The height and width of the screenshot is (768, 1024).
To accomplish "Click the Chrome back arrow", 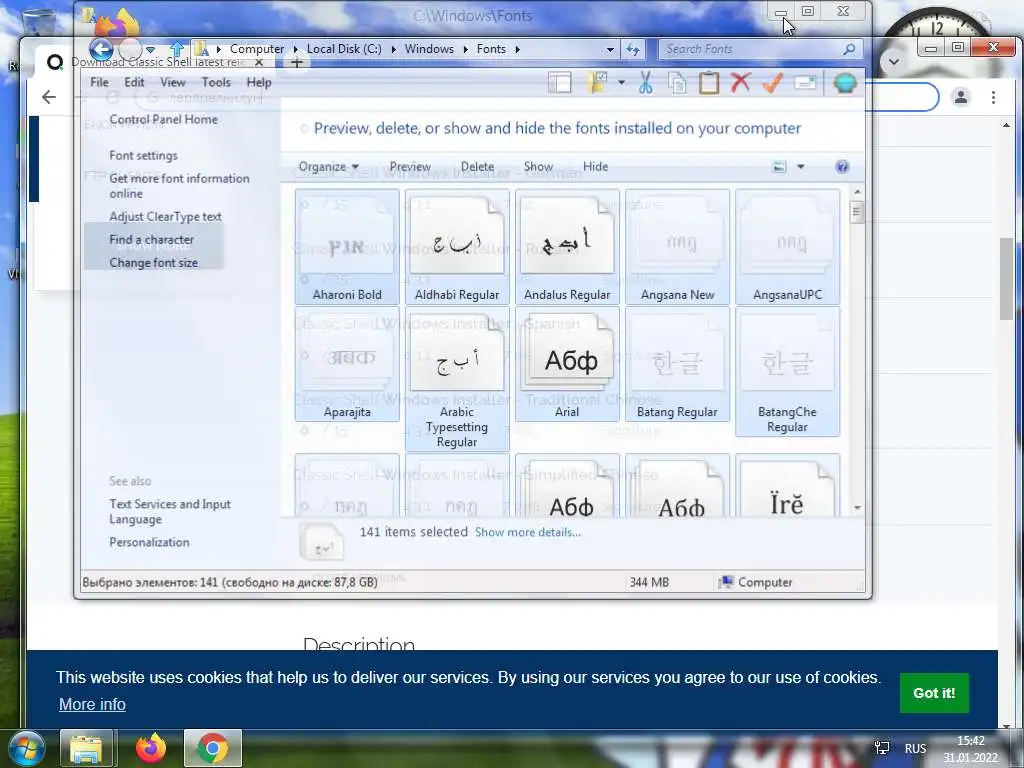I will [x=49, y=97].
